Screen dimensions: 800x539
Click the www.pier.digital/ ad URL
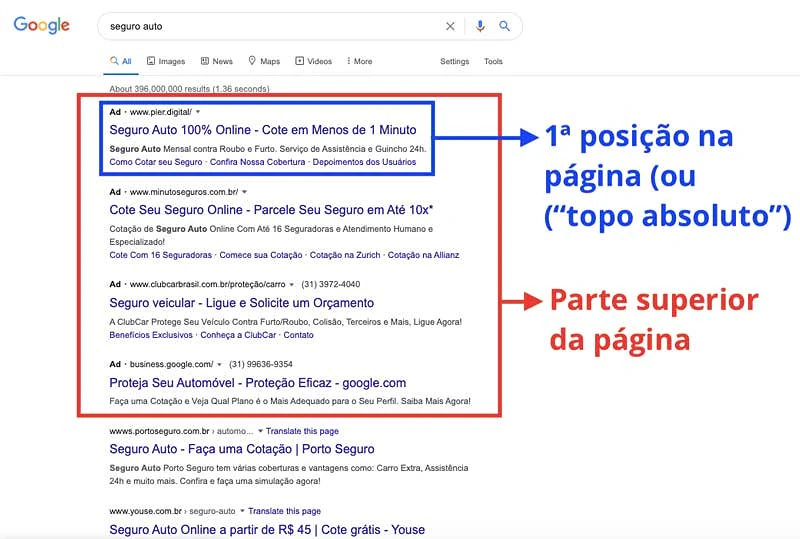click(x=161, y=112)
